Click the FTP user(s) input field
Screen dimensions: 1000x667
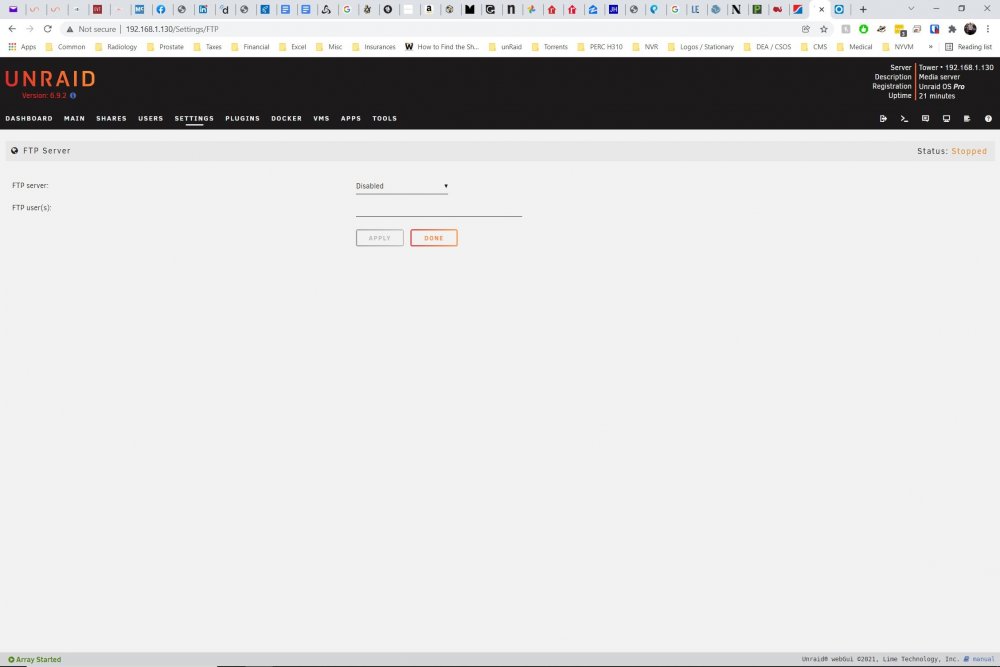(439, 209)
